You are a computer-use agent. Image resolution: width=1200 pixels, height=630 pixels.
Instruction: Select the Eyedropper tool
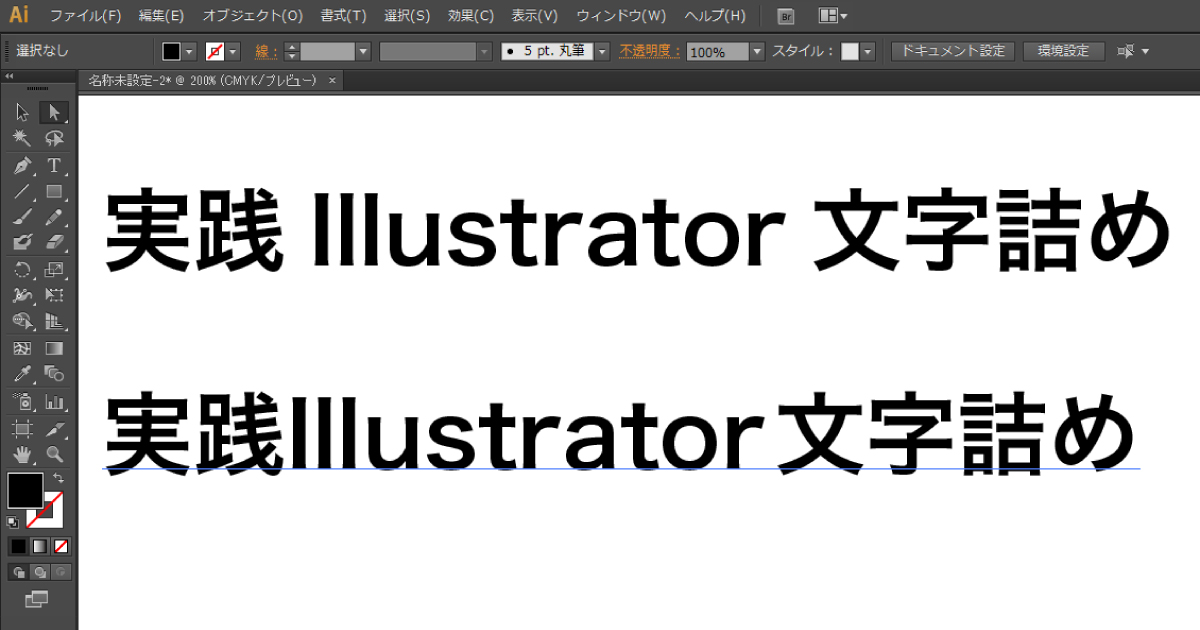pos(22,375)
